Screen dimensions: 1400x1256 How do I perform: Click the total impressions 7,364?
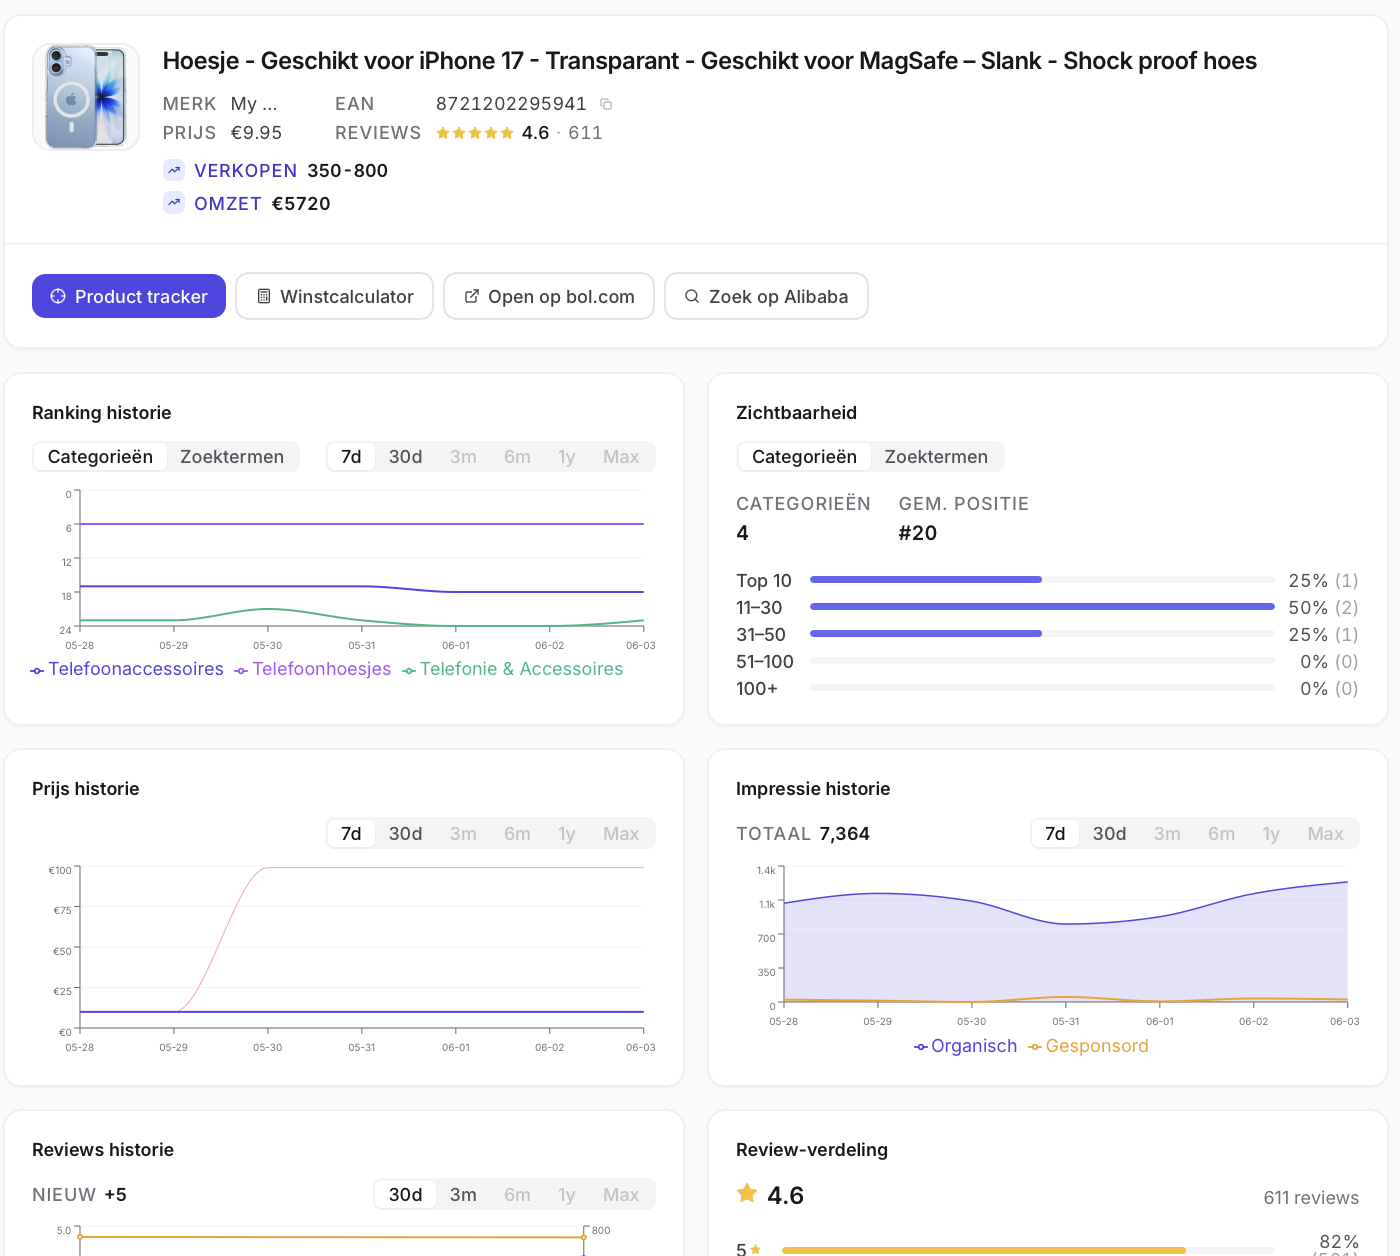point(844,834)
